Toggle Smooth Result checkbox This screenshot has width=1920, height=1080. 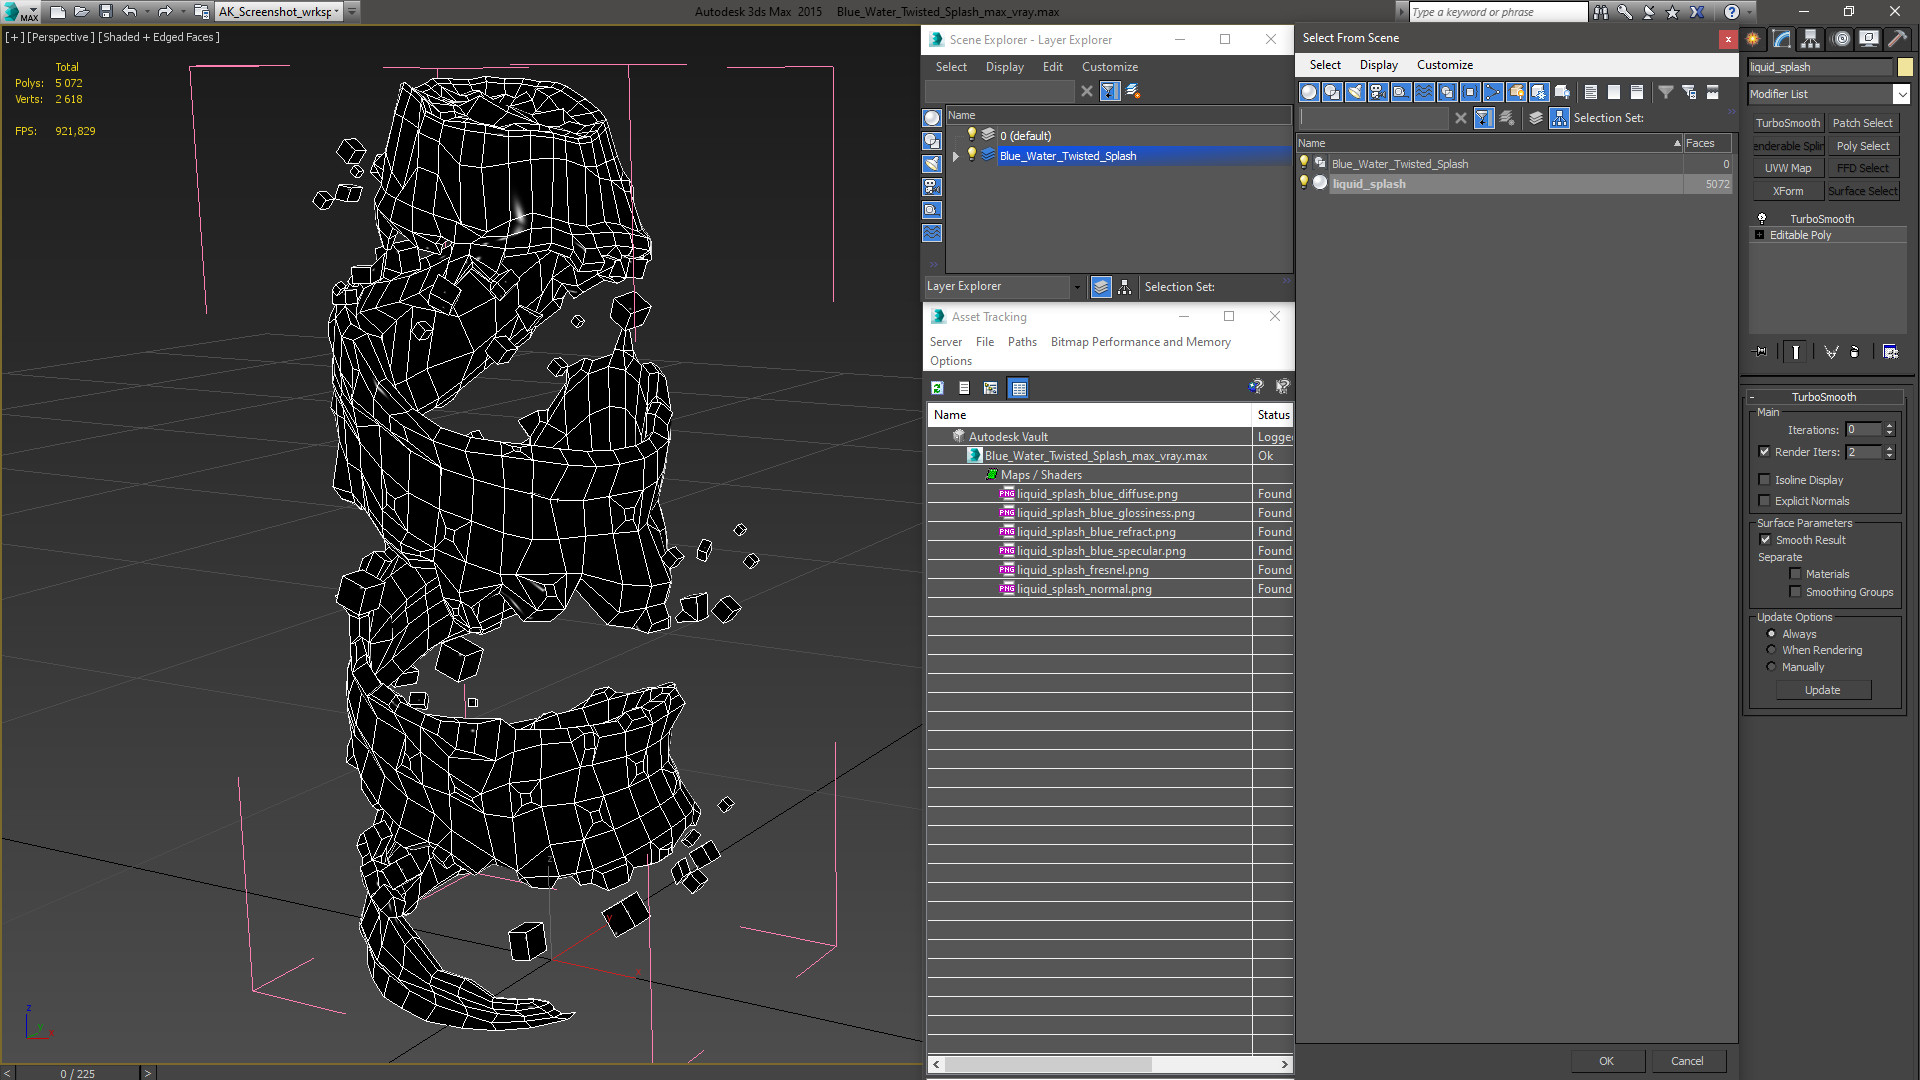coord(1765,540)
